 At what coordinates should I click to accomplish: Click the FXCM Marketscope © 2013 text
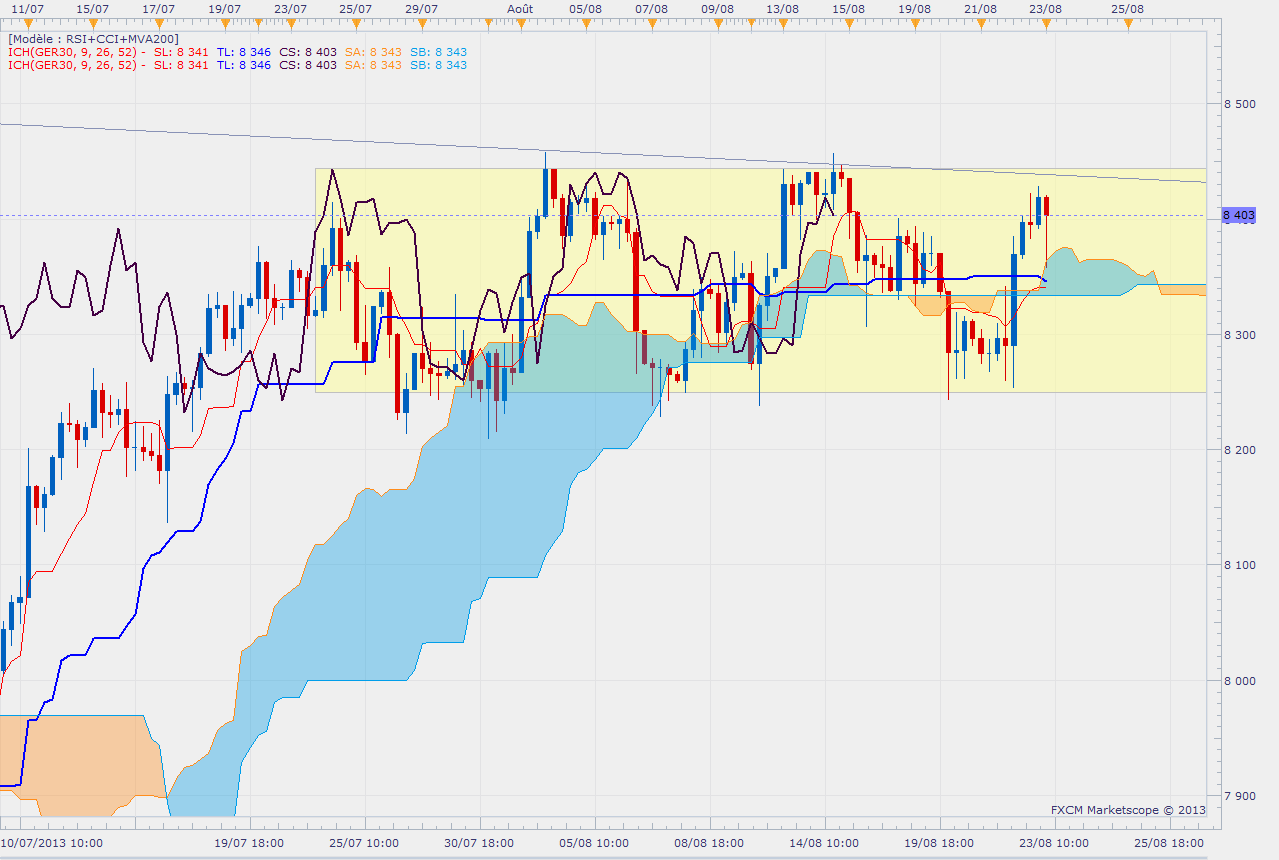point(1128,810)
